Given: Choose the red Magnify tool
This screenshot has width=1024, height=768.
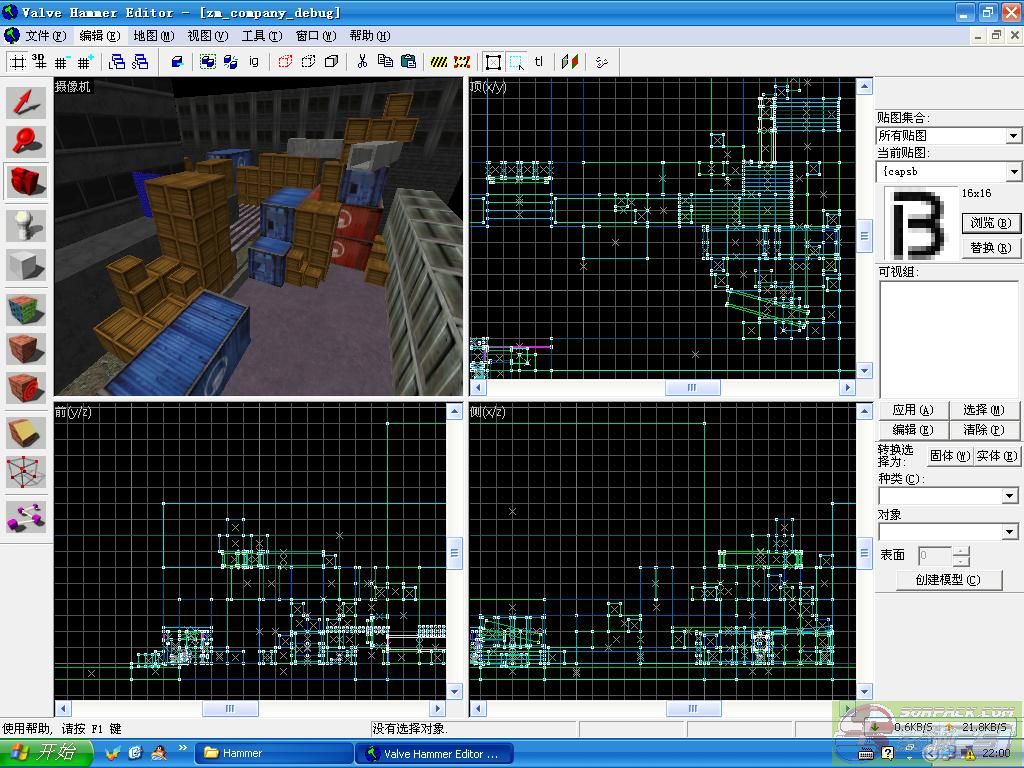Looking at the screenshot, I should [27, 141].
